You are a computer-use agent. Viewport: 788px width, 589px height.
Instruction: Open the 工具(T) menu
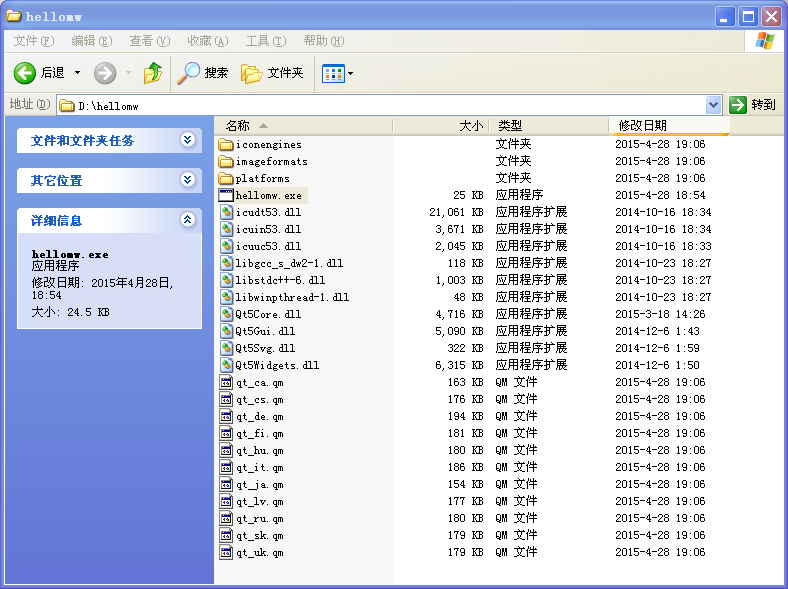pos(266,41)
